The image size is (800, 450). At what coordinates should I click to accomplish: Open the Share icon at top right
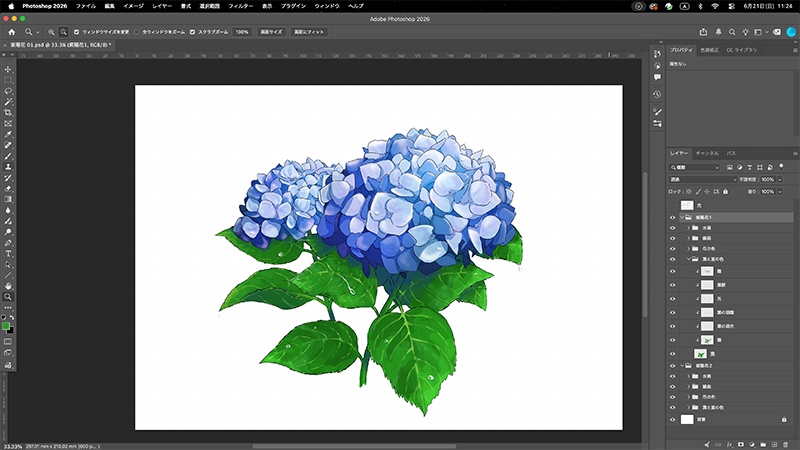coord(703,32)
